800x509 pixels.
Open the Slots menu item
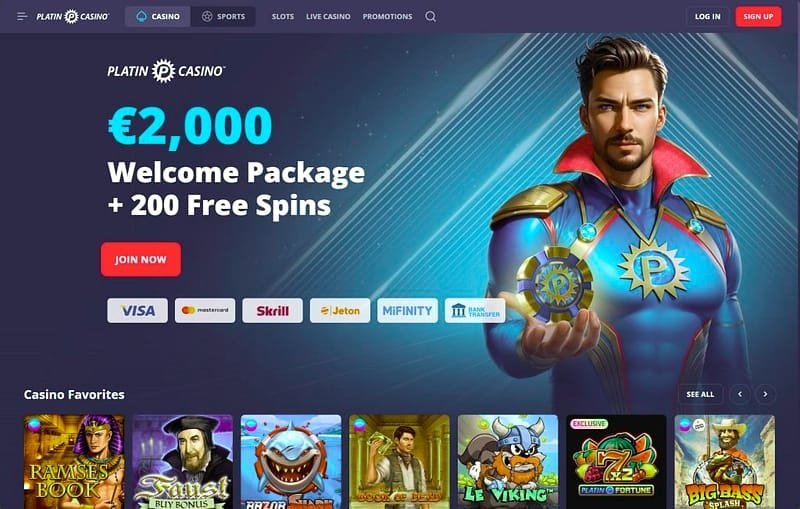(x=283, y=16)
